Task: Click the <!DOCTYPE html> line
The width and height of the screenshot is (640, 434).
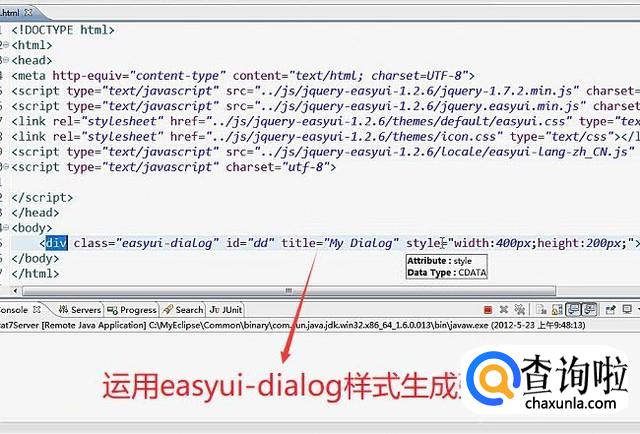Action: pyautogui.click(x=63, y=30)
